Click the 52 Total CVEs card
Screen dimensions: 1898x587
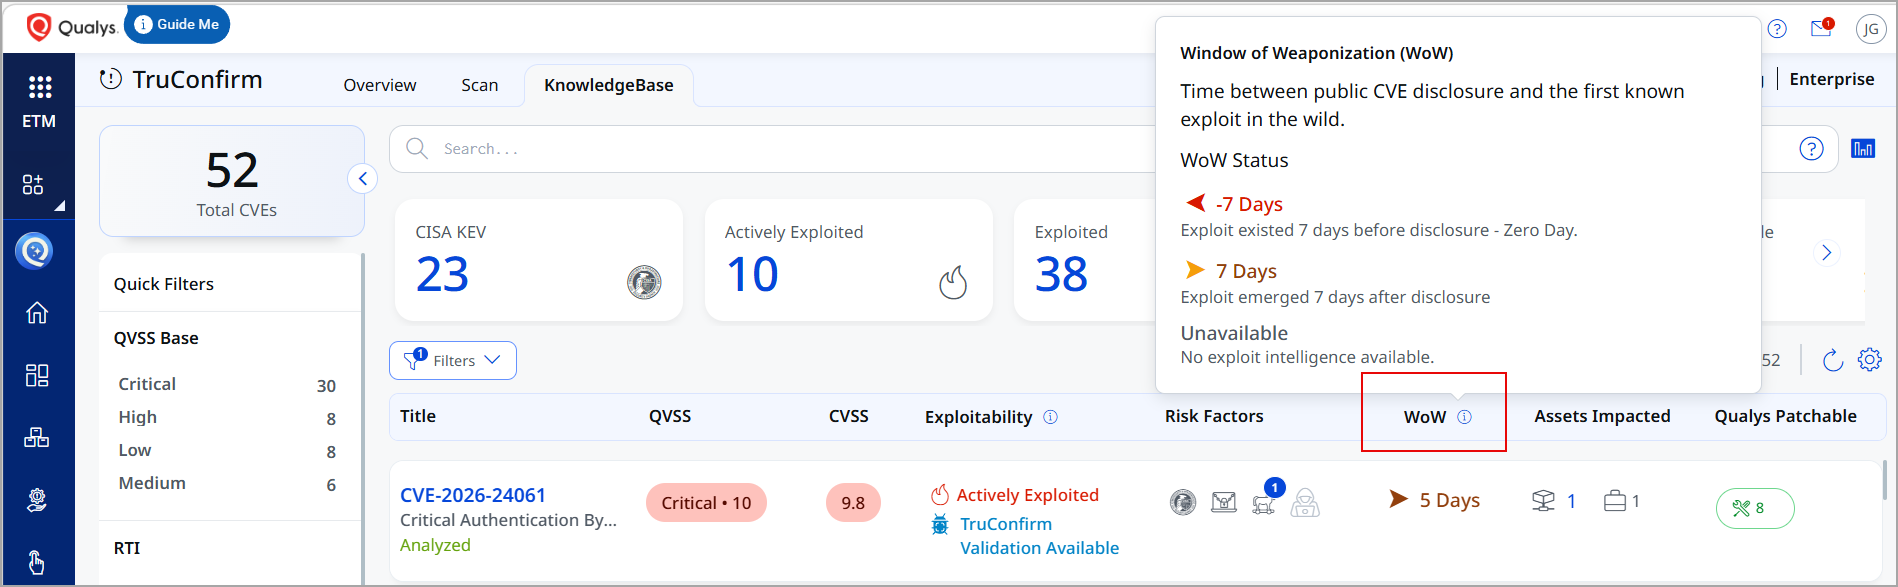point(232,181)
